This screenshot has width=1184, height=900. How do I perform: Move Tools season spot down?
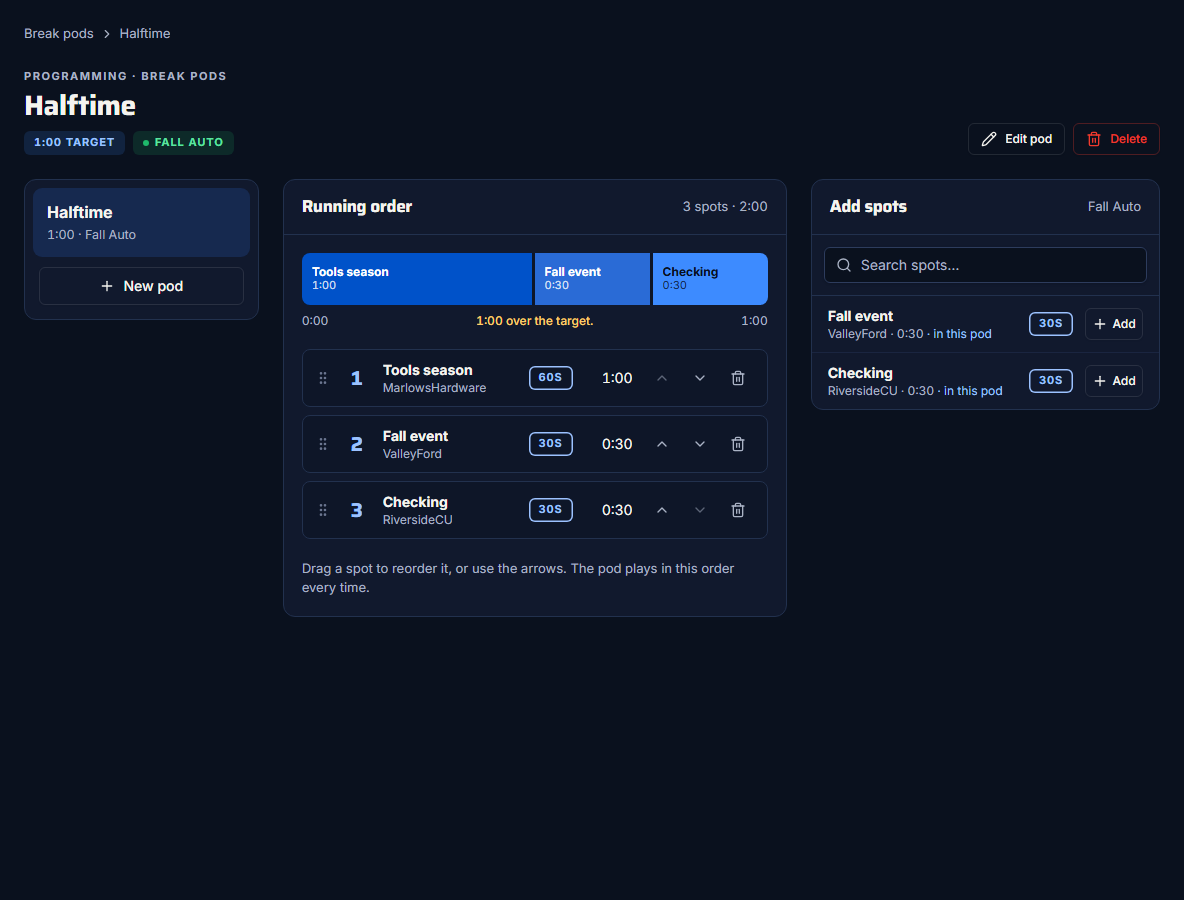700,378
